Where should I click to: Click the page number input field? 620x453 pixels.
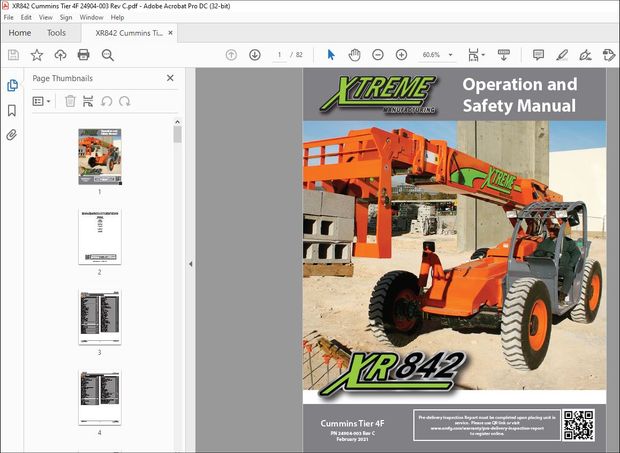click(280, 55)
